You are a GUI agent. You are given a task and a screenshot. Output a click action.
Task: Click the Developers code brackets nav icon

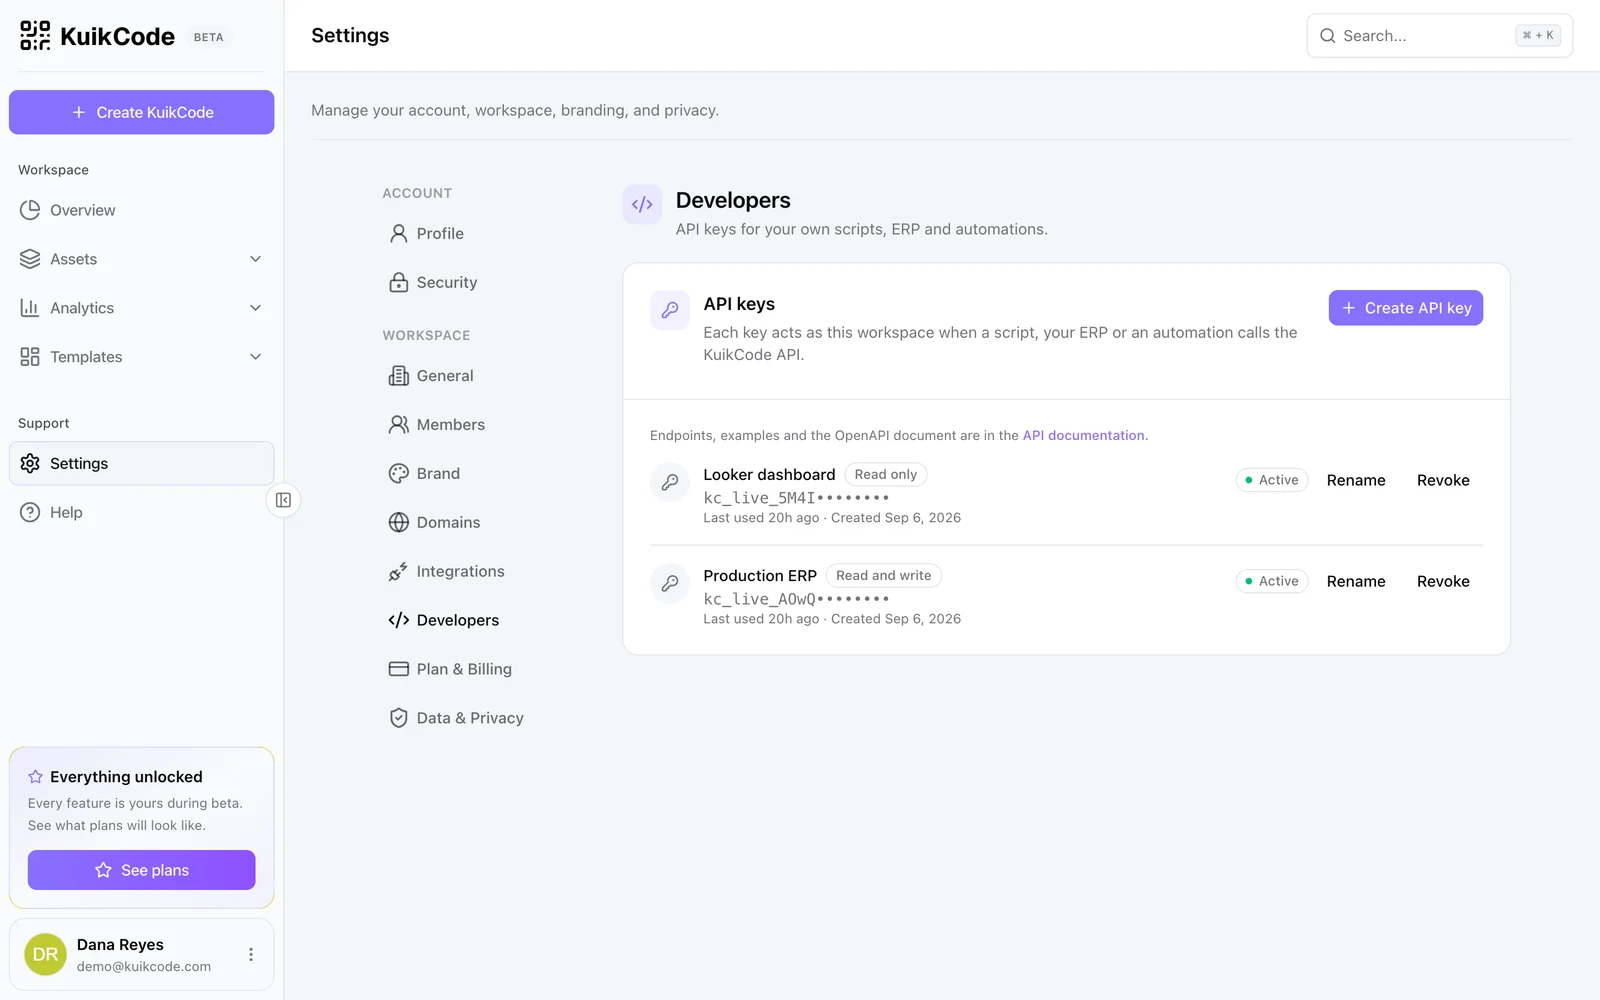(398, 620)
